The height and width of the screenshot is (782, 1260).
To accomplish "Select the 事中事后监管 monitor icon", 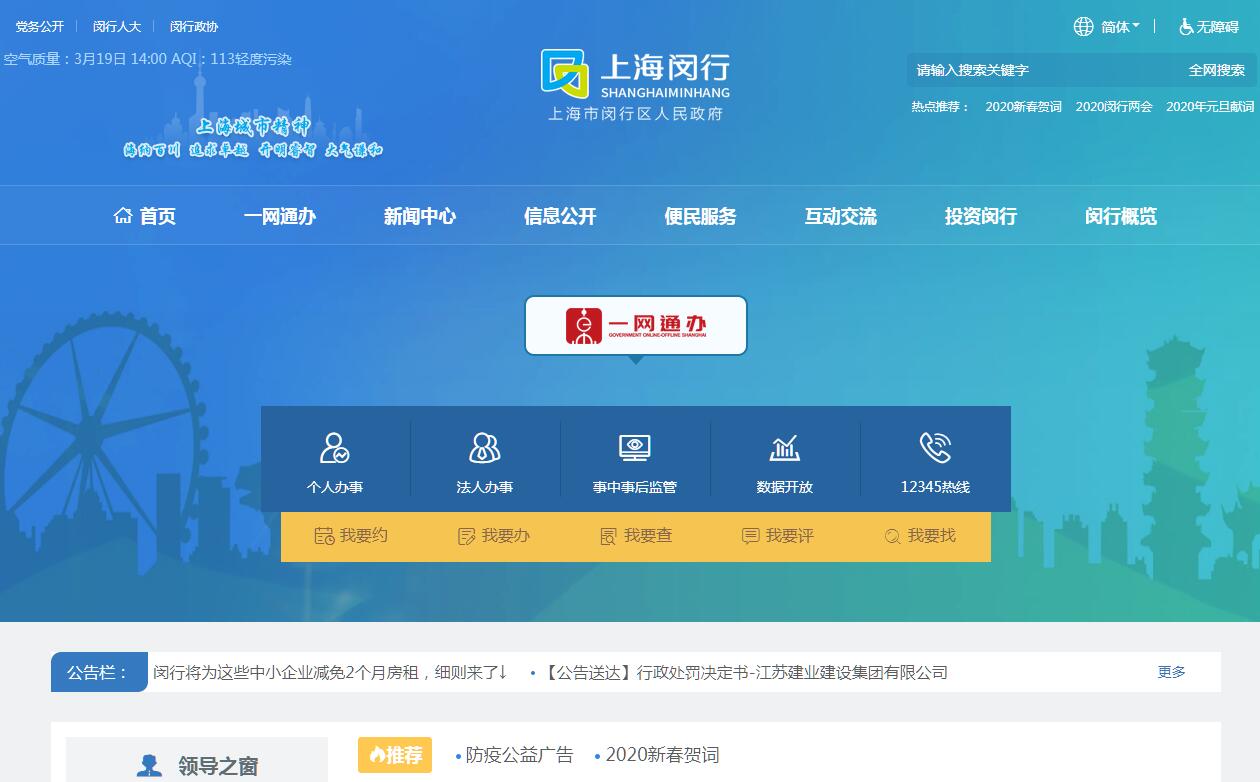I will click(634, 448).
